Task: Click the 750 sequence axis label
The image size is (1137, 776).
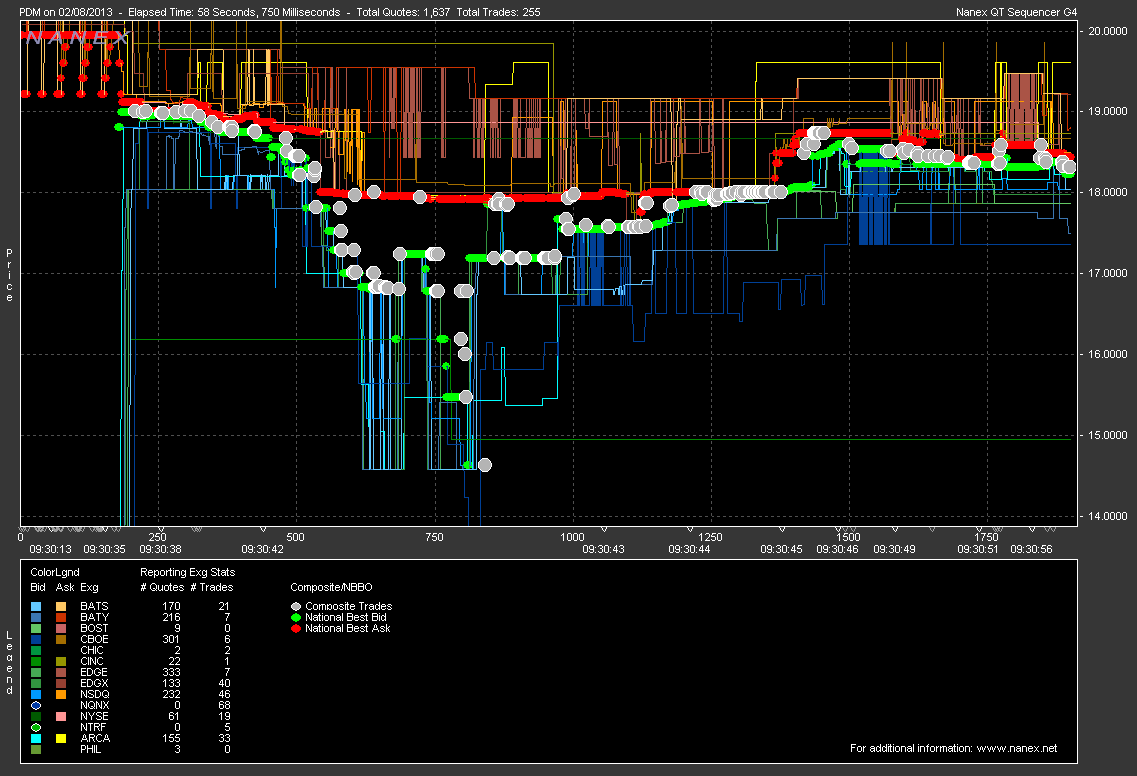Action: click(434, 537)
